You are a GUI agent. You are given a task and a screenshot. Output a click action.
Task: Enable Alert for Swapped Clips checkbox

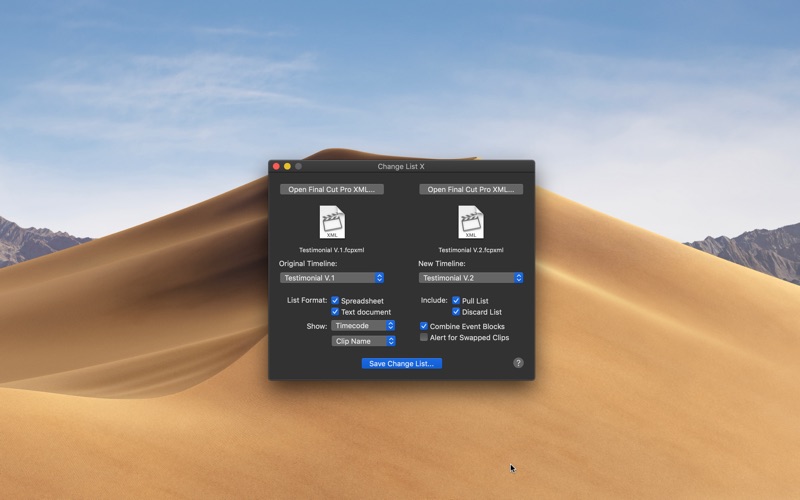click(x=424, y=337)
